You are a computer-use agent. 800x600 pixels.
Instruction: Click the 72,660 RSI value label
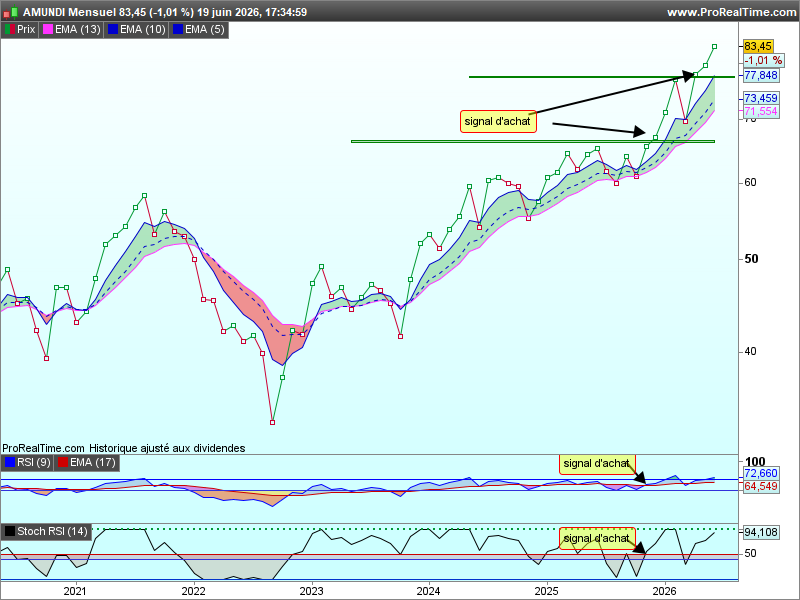[x=761, y=473]
